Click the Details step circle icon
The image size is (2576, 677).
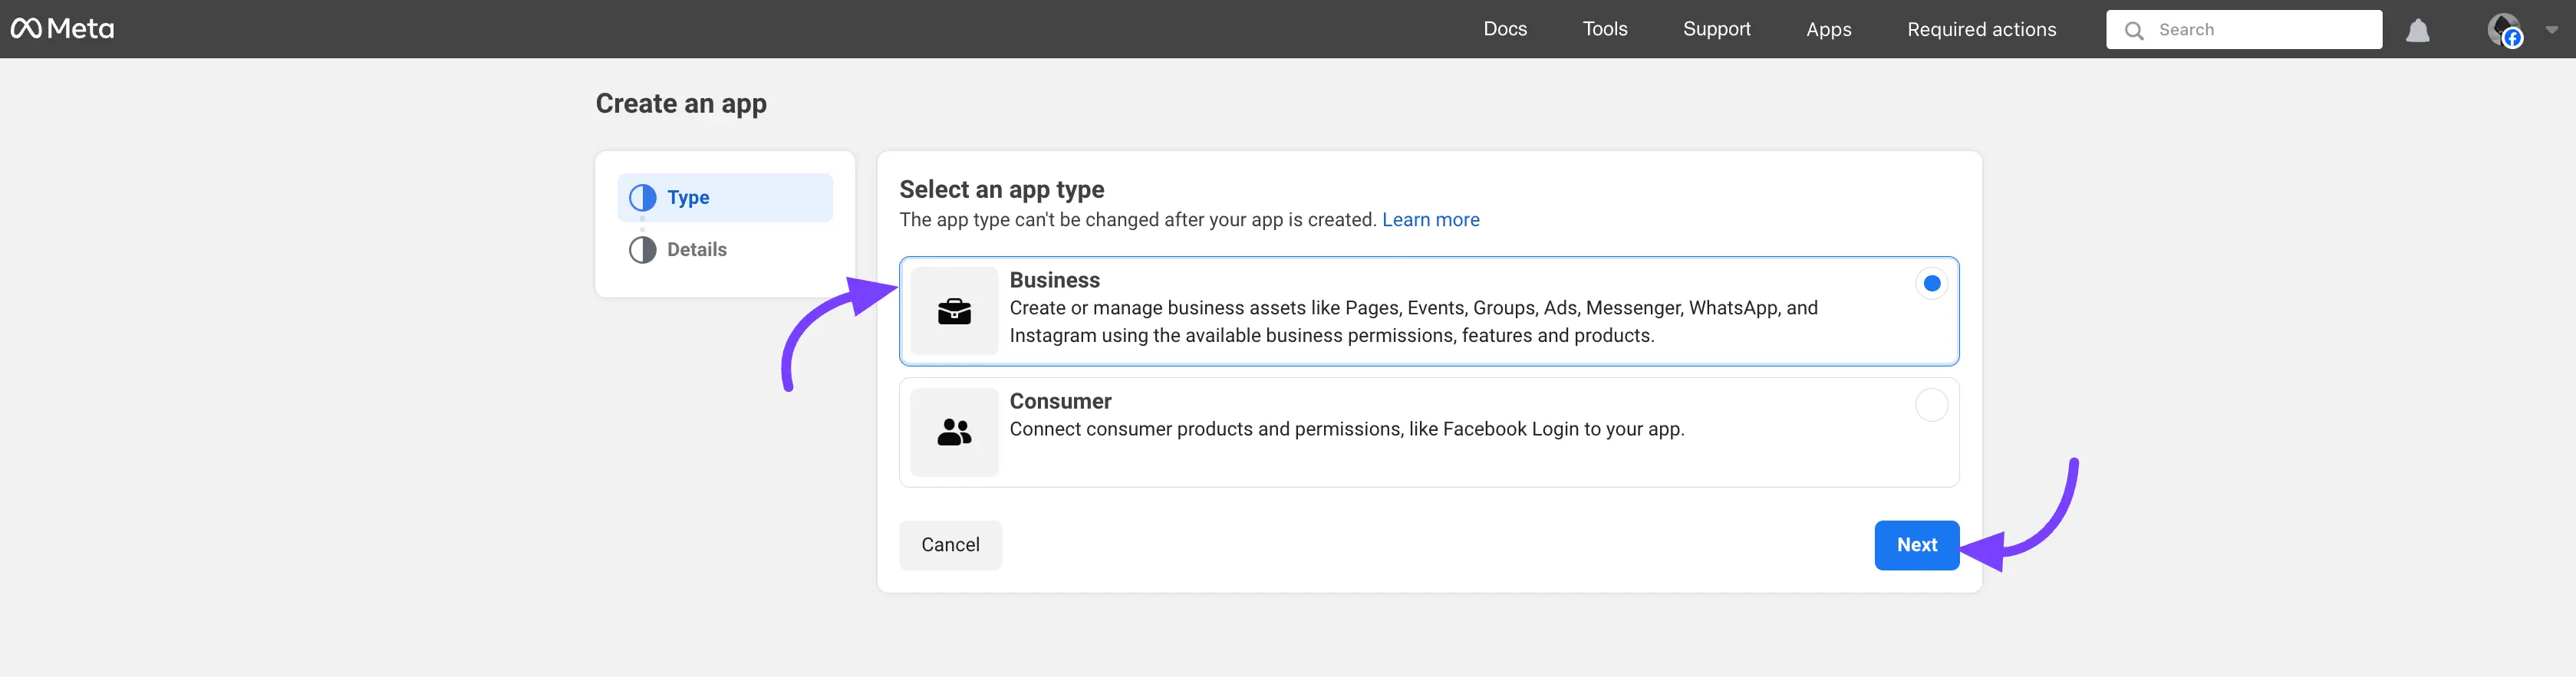(x=643, y=250)
